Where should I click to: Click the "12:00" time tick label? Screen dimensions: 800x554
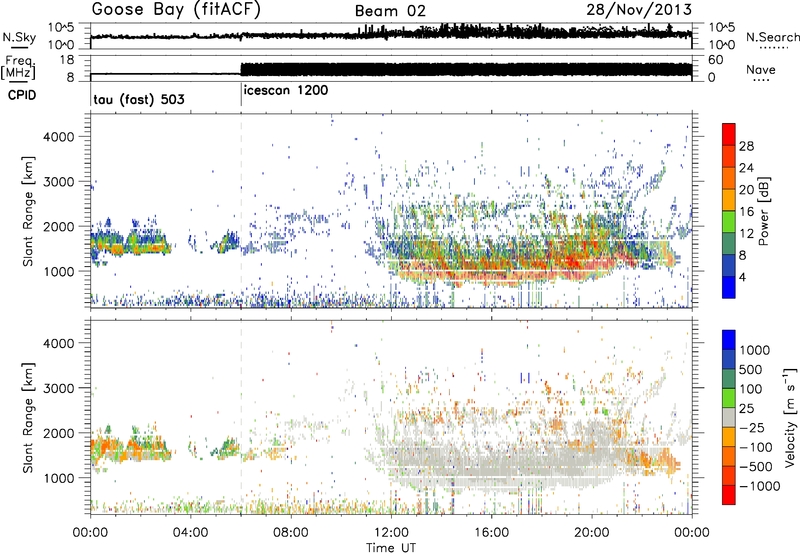tap(391, 532)
